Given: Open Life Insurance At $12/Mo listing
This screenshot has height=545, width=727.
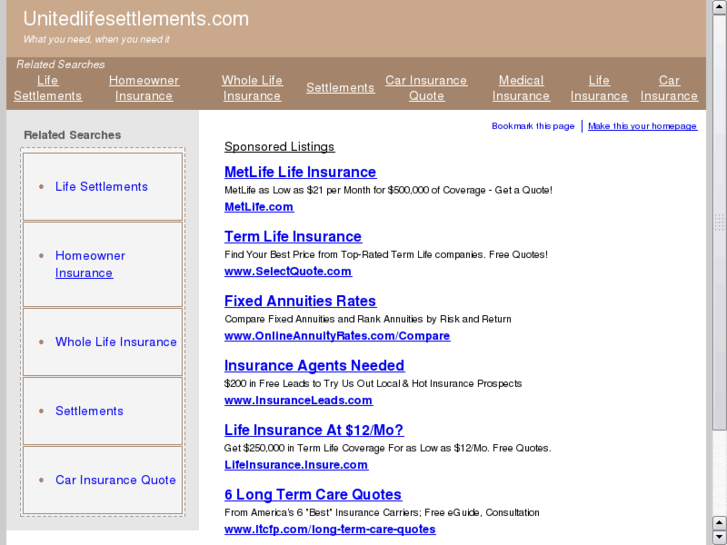Looking at the screenshot, I should coord(314,430).
